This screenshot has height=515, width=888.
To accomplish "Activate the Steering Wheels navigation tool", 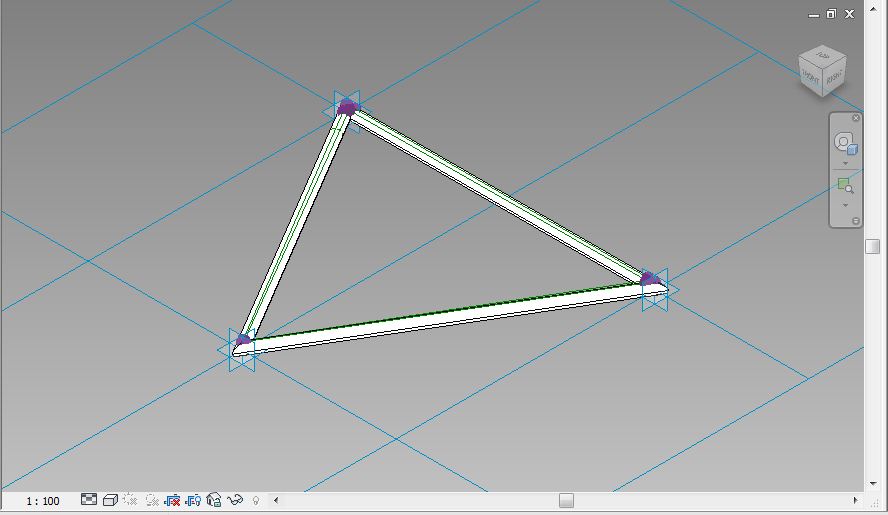I will 845,143.
